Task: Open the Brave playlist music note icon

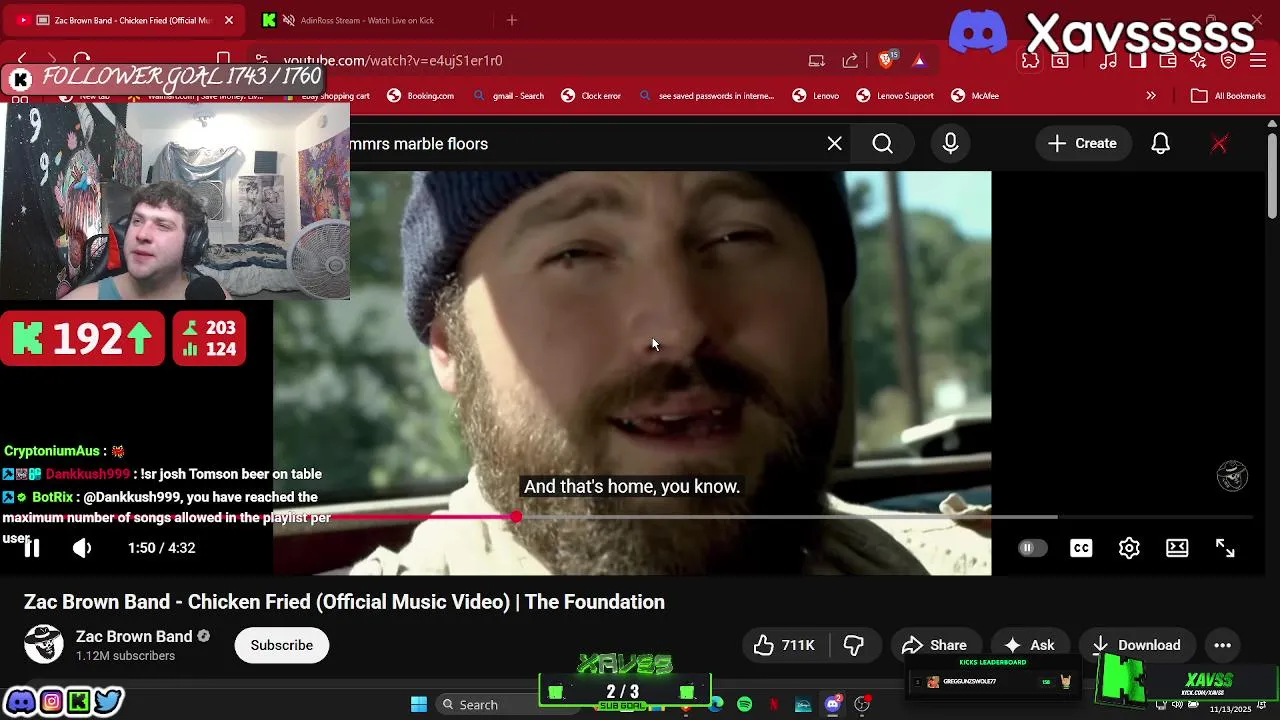Action: (x=1108, y=60)
